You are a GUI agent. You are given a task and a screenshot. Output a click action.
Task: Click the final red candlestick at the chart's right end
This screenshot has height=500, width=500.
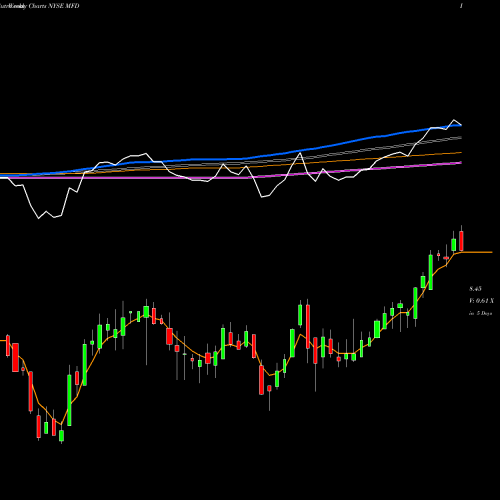click(461, 241)
